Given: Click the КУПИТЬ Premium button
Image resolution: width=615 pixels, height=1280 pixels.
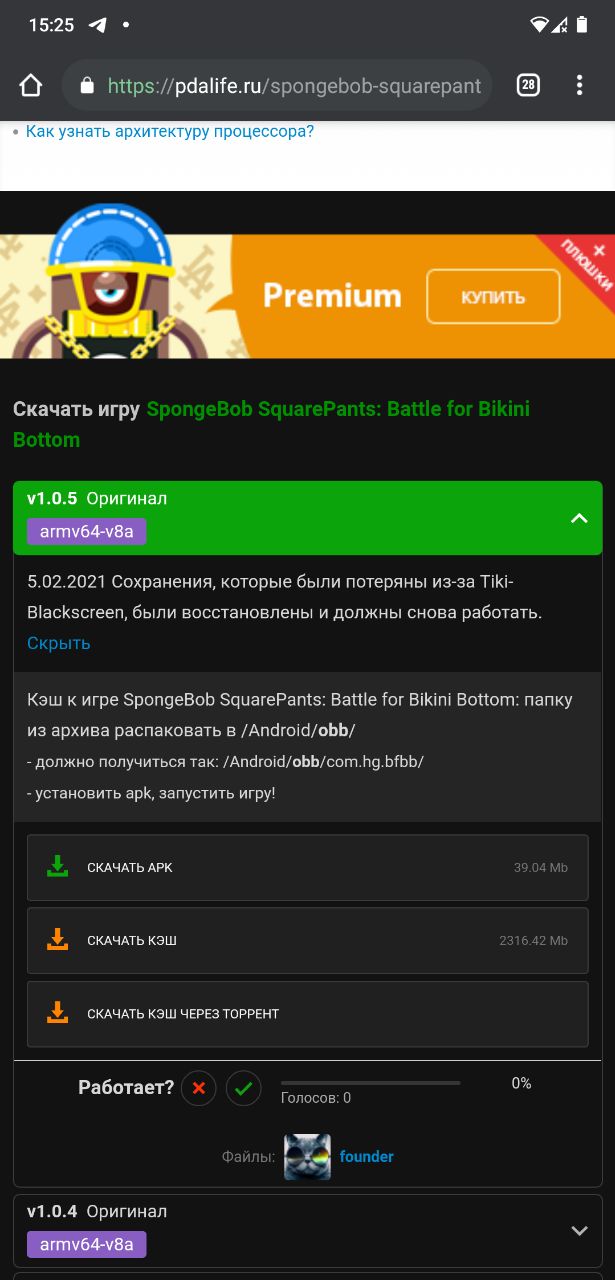Looking at the screenshot, I should (493, 297).
